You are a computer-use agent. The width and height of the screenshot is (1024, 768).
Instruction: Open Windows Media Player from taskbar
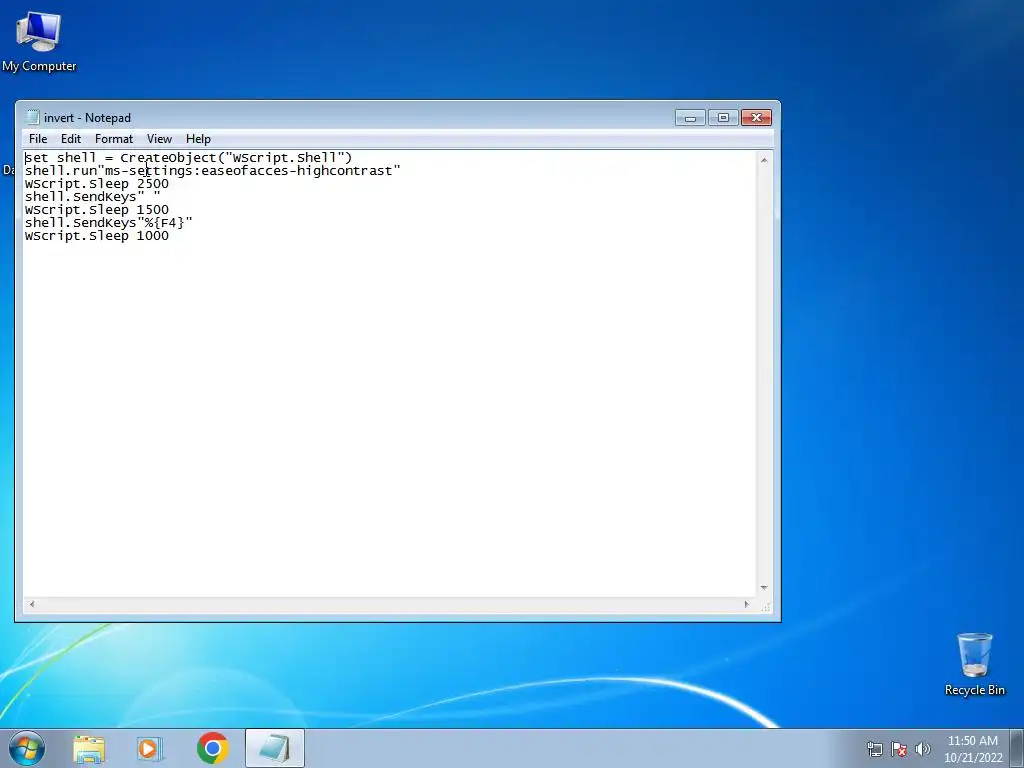(x=150, y=748)
